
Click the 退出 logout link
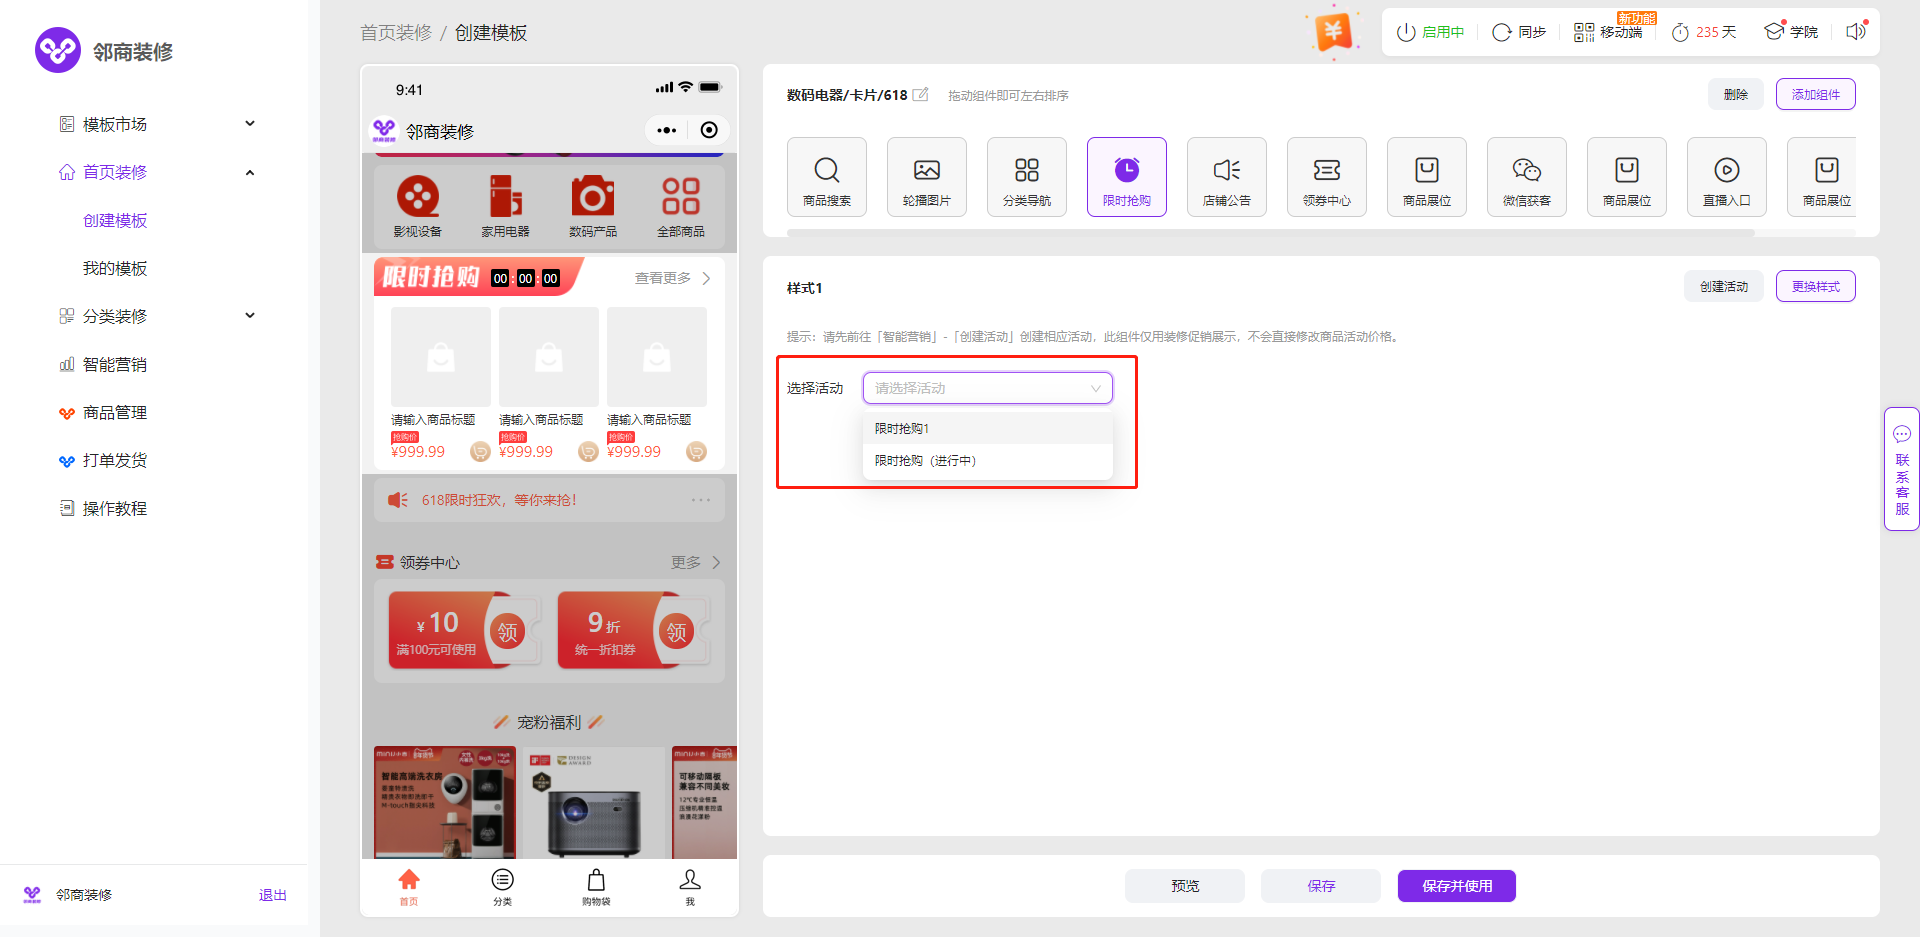pyautogui.click(x=272, y=895)
